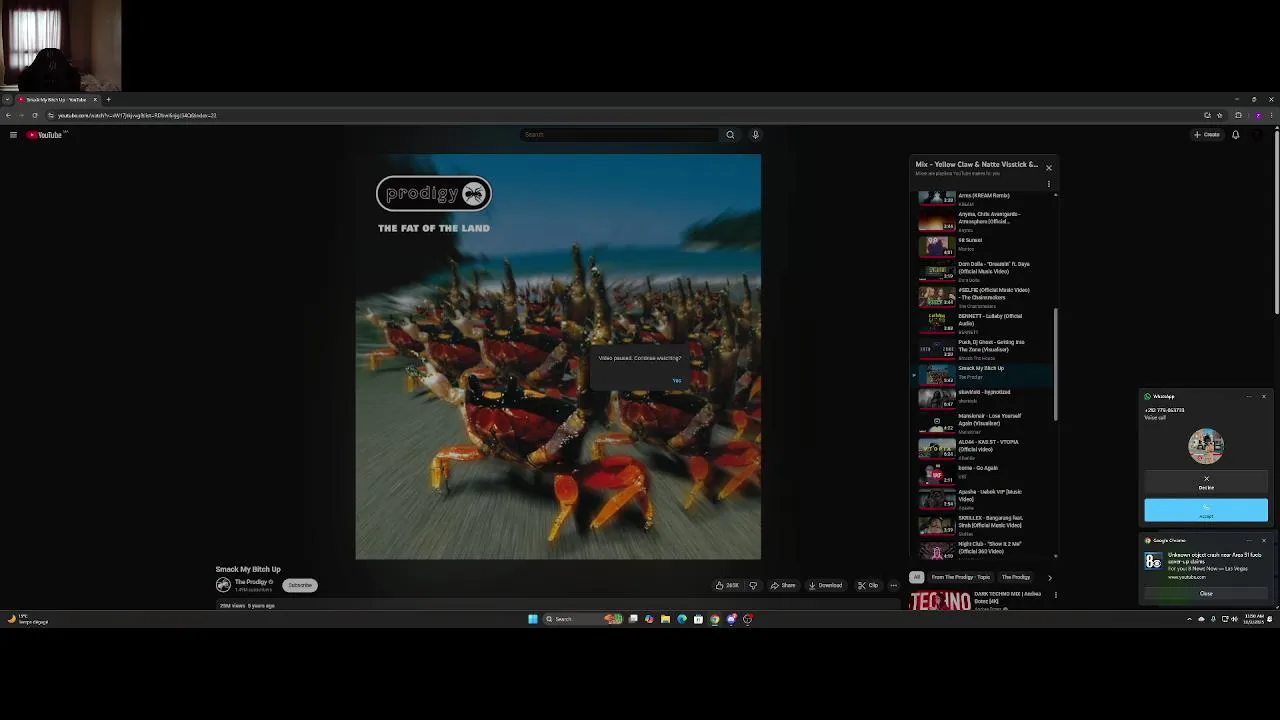The height and width of the screenshot is (720, 1280).
Task: Subscribe to The Prodigy channel
Action: click(300, 585)
